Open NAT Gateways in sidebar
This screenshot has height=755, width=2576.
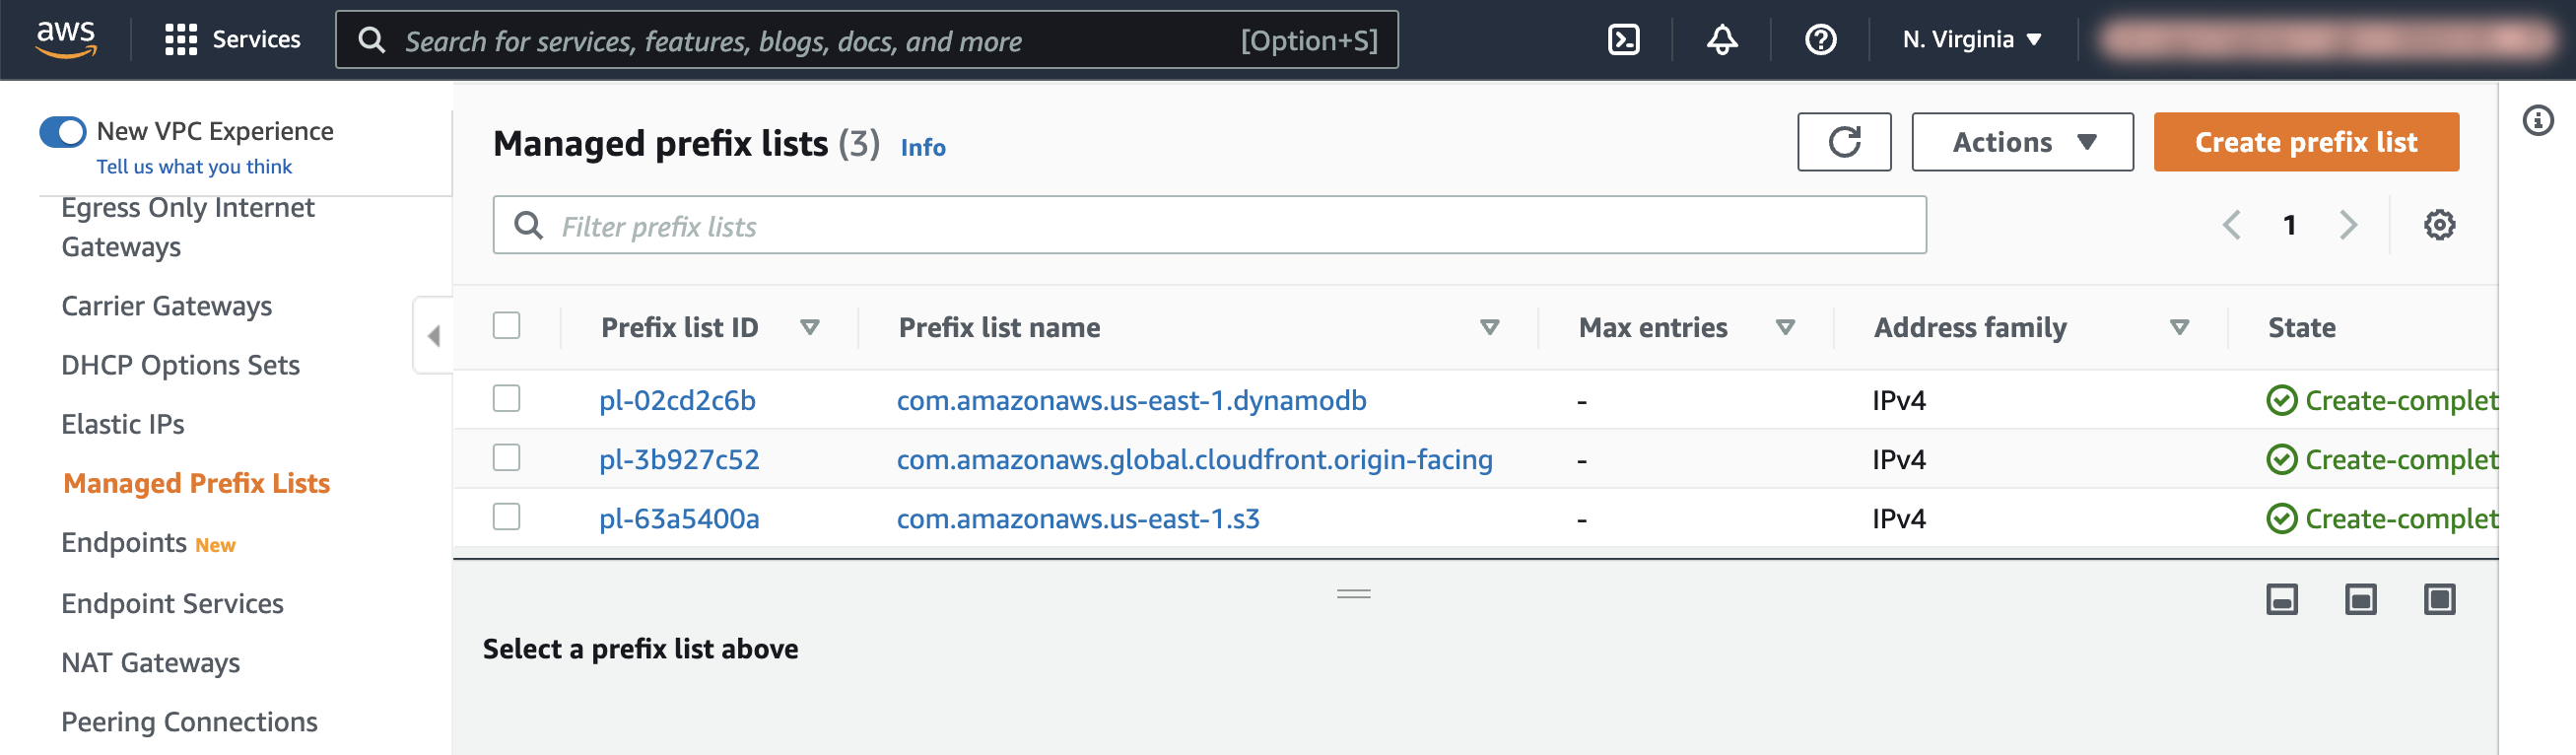tap(150, 662)
